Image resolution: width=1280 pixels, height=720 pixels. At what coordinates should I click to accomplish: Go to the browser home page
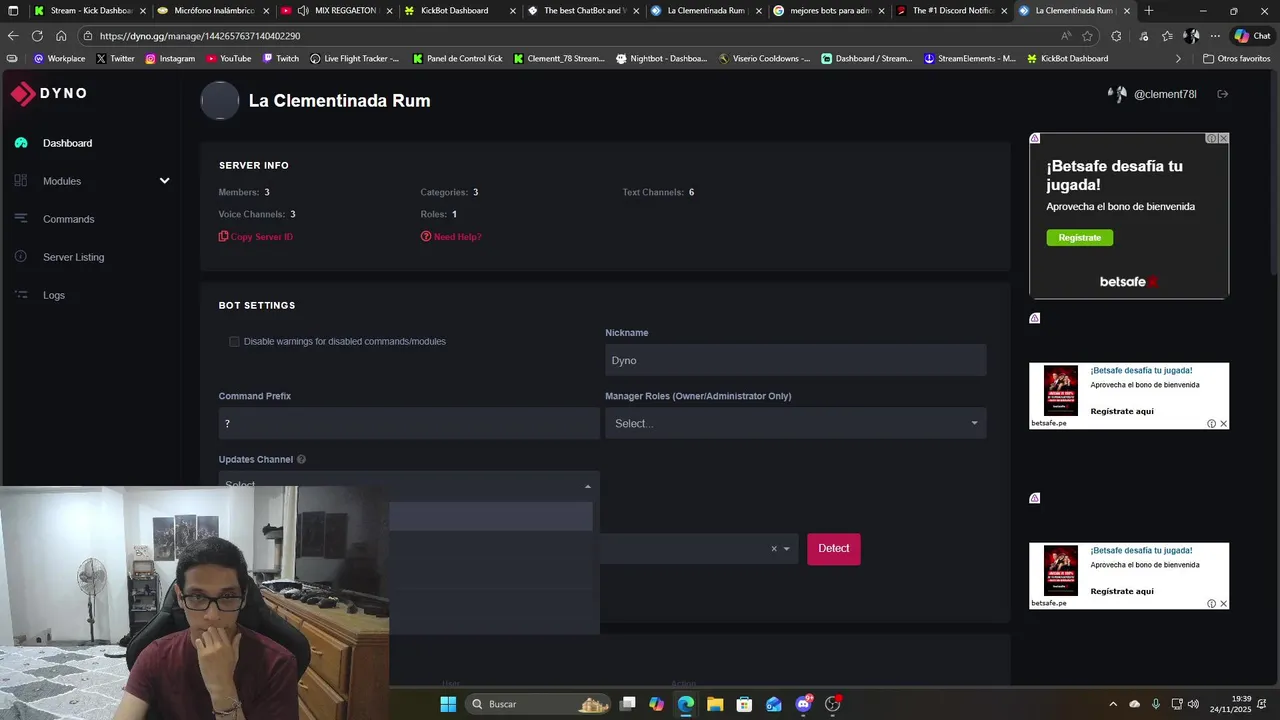pos(61,36)
